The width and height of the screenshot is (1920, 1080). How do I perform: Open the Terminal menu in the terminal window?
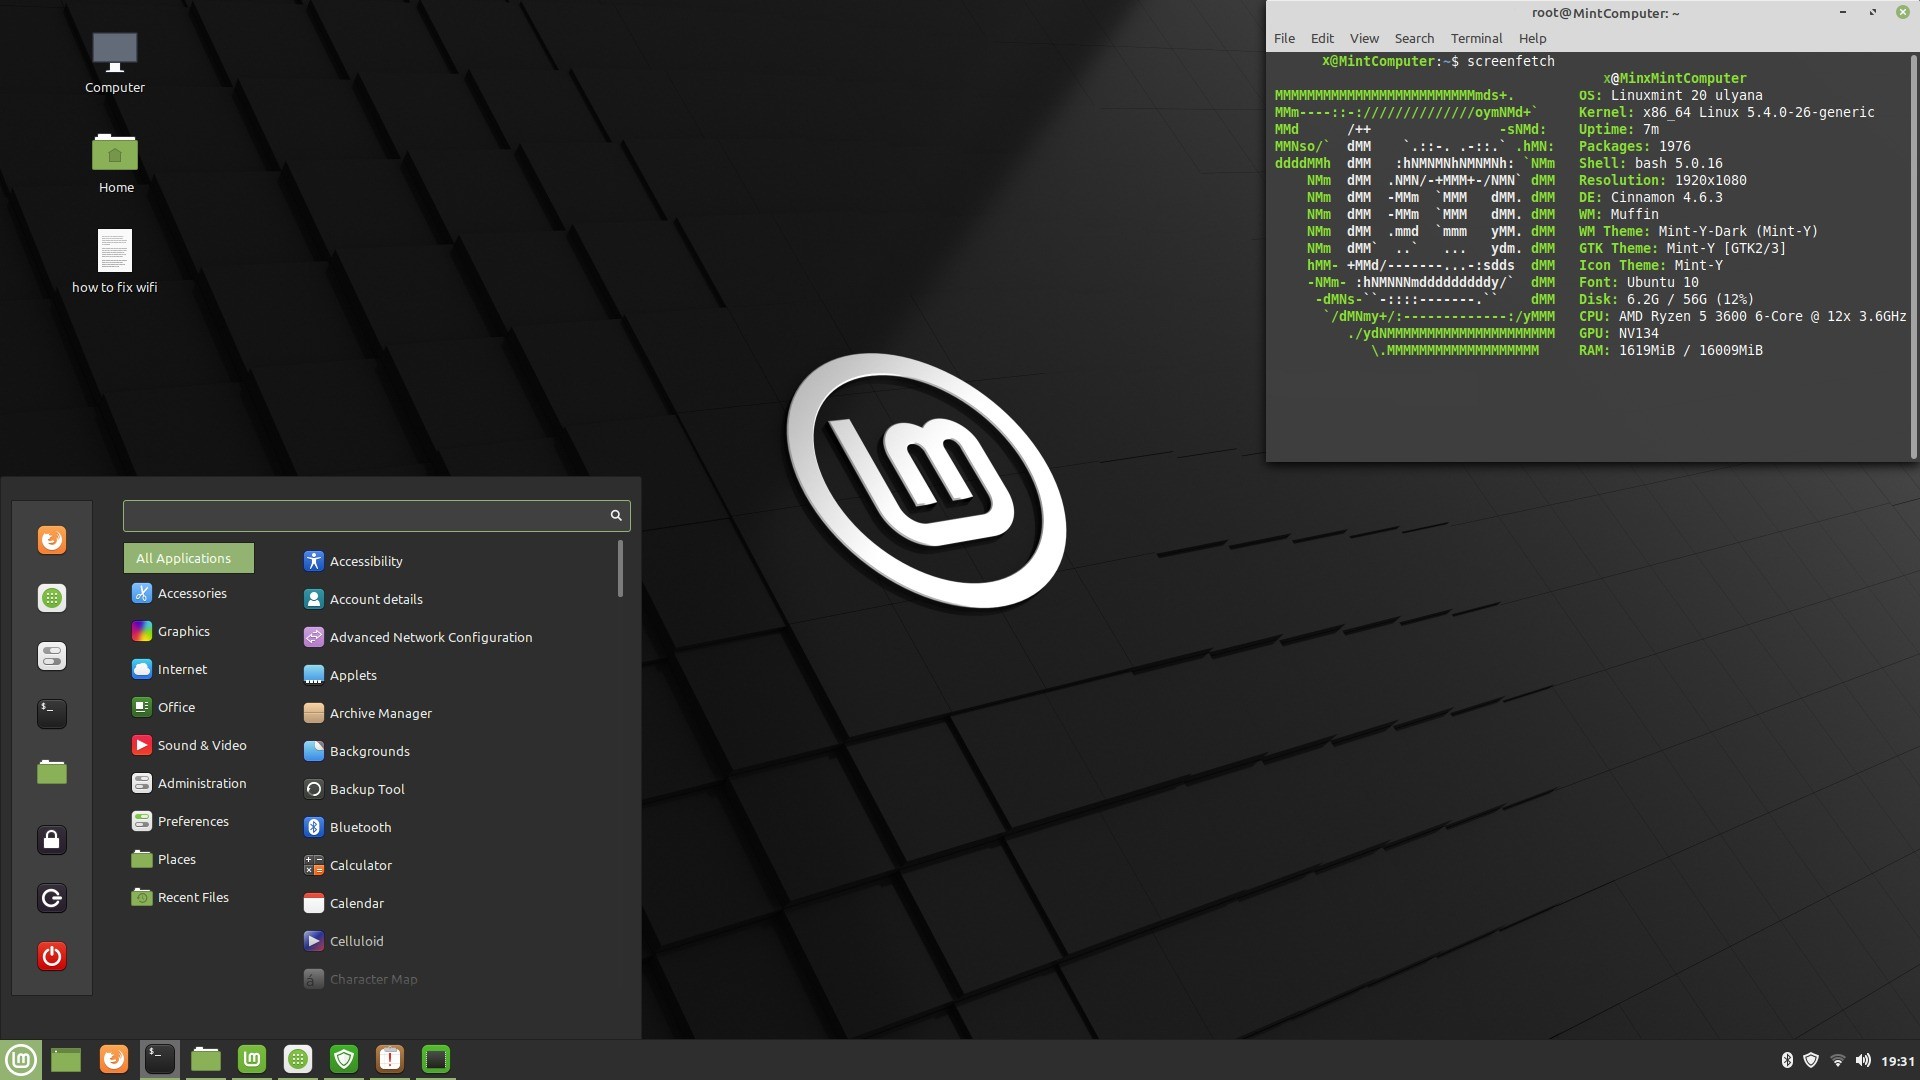[x=1475, y=38]
